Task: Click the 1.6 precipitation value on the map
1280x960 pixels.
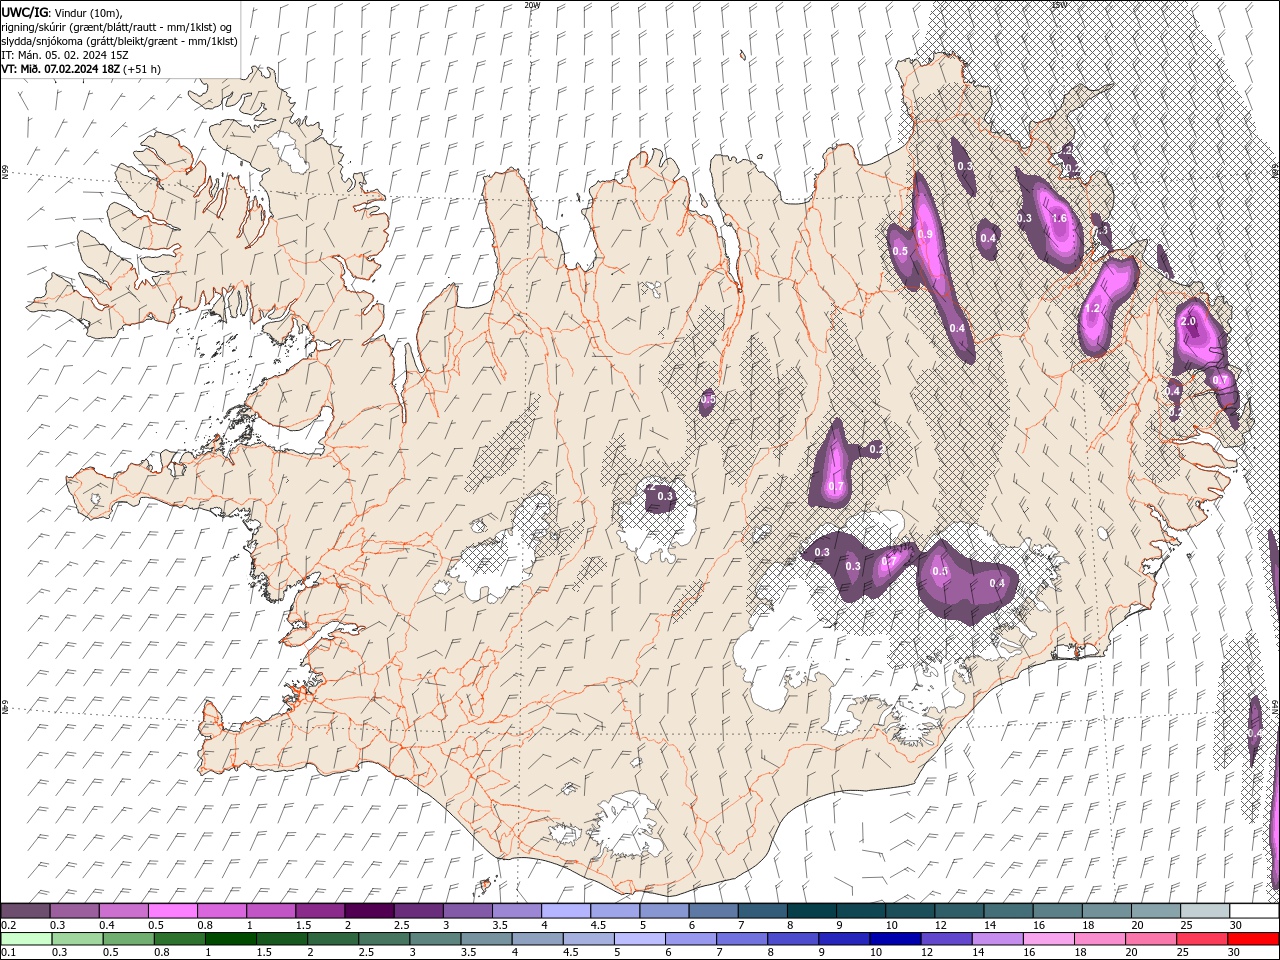Action: coord(1060,218)
